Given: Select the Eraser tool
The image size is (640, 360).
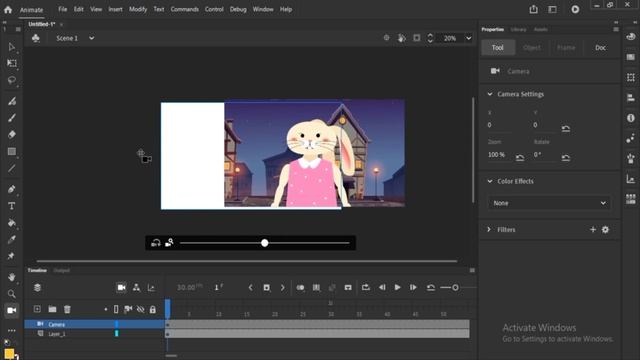Looking at the screenshot, I should tap(11, 135).
